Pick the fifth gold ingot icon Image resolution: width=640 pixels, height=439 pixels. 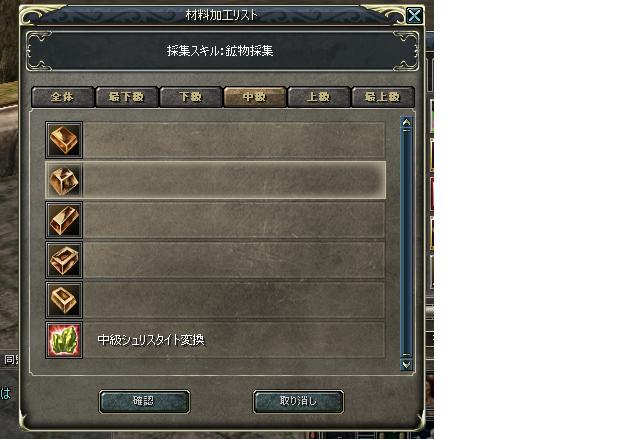64,300
